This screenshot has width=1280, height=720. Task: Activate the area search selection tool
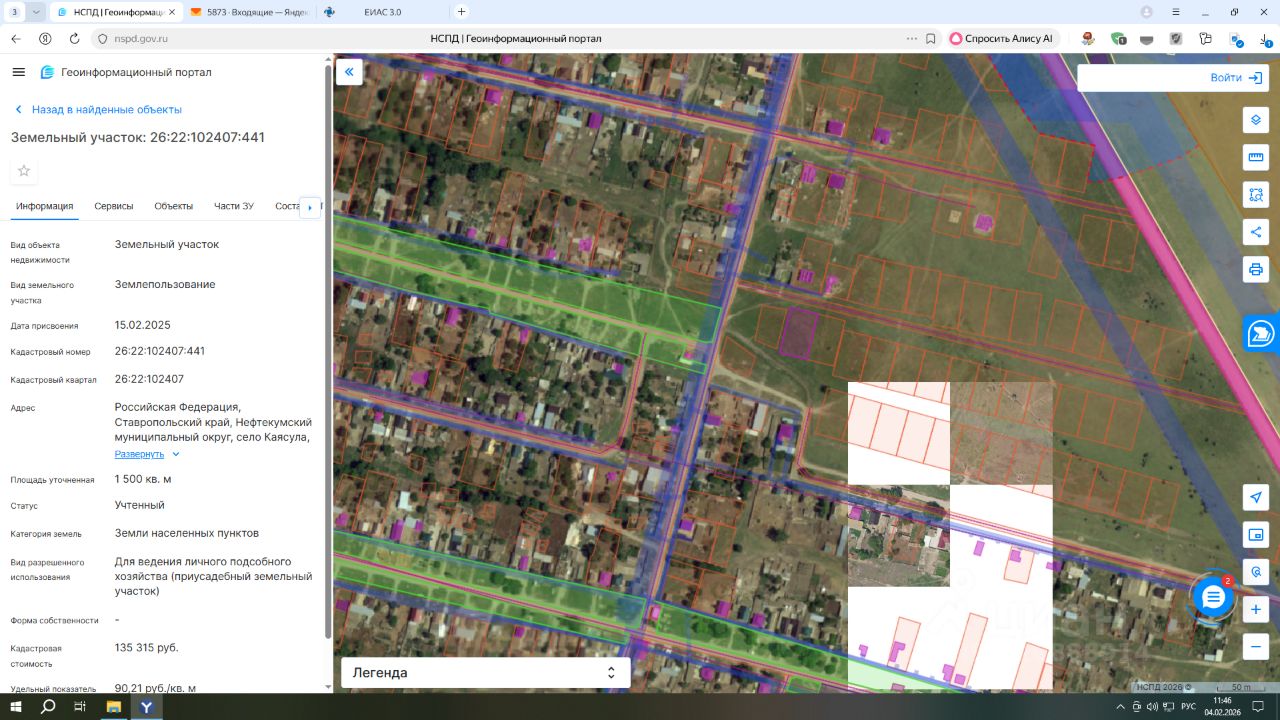point(1256,194)
